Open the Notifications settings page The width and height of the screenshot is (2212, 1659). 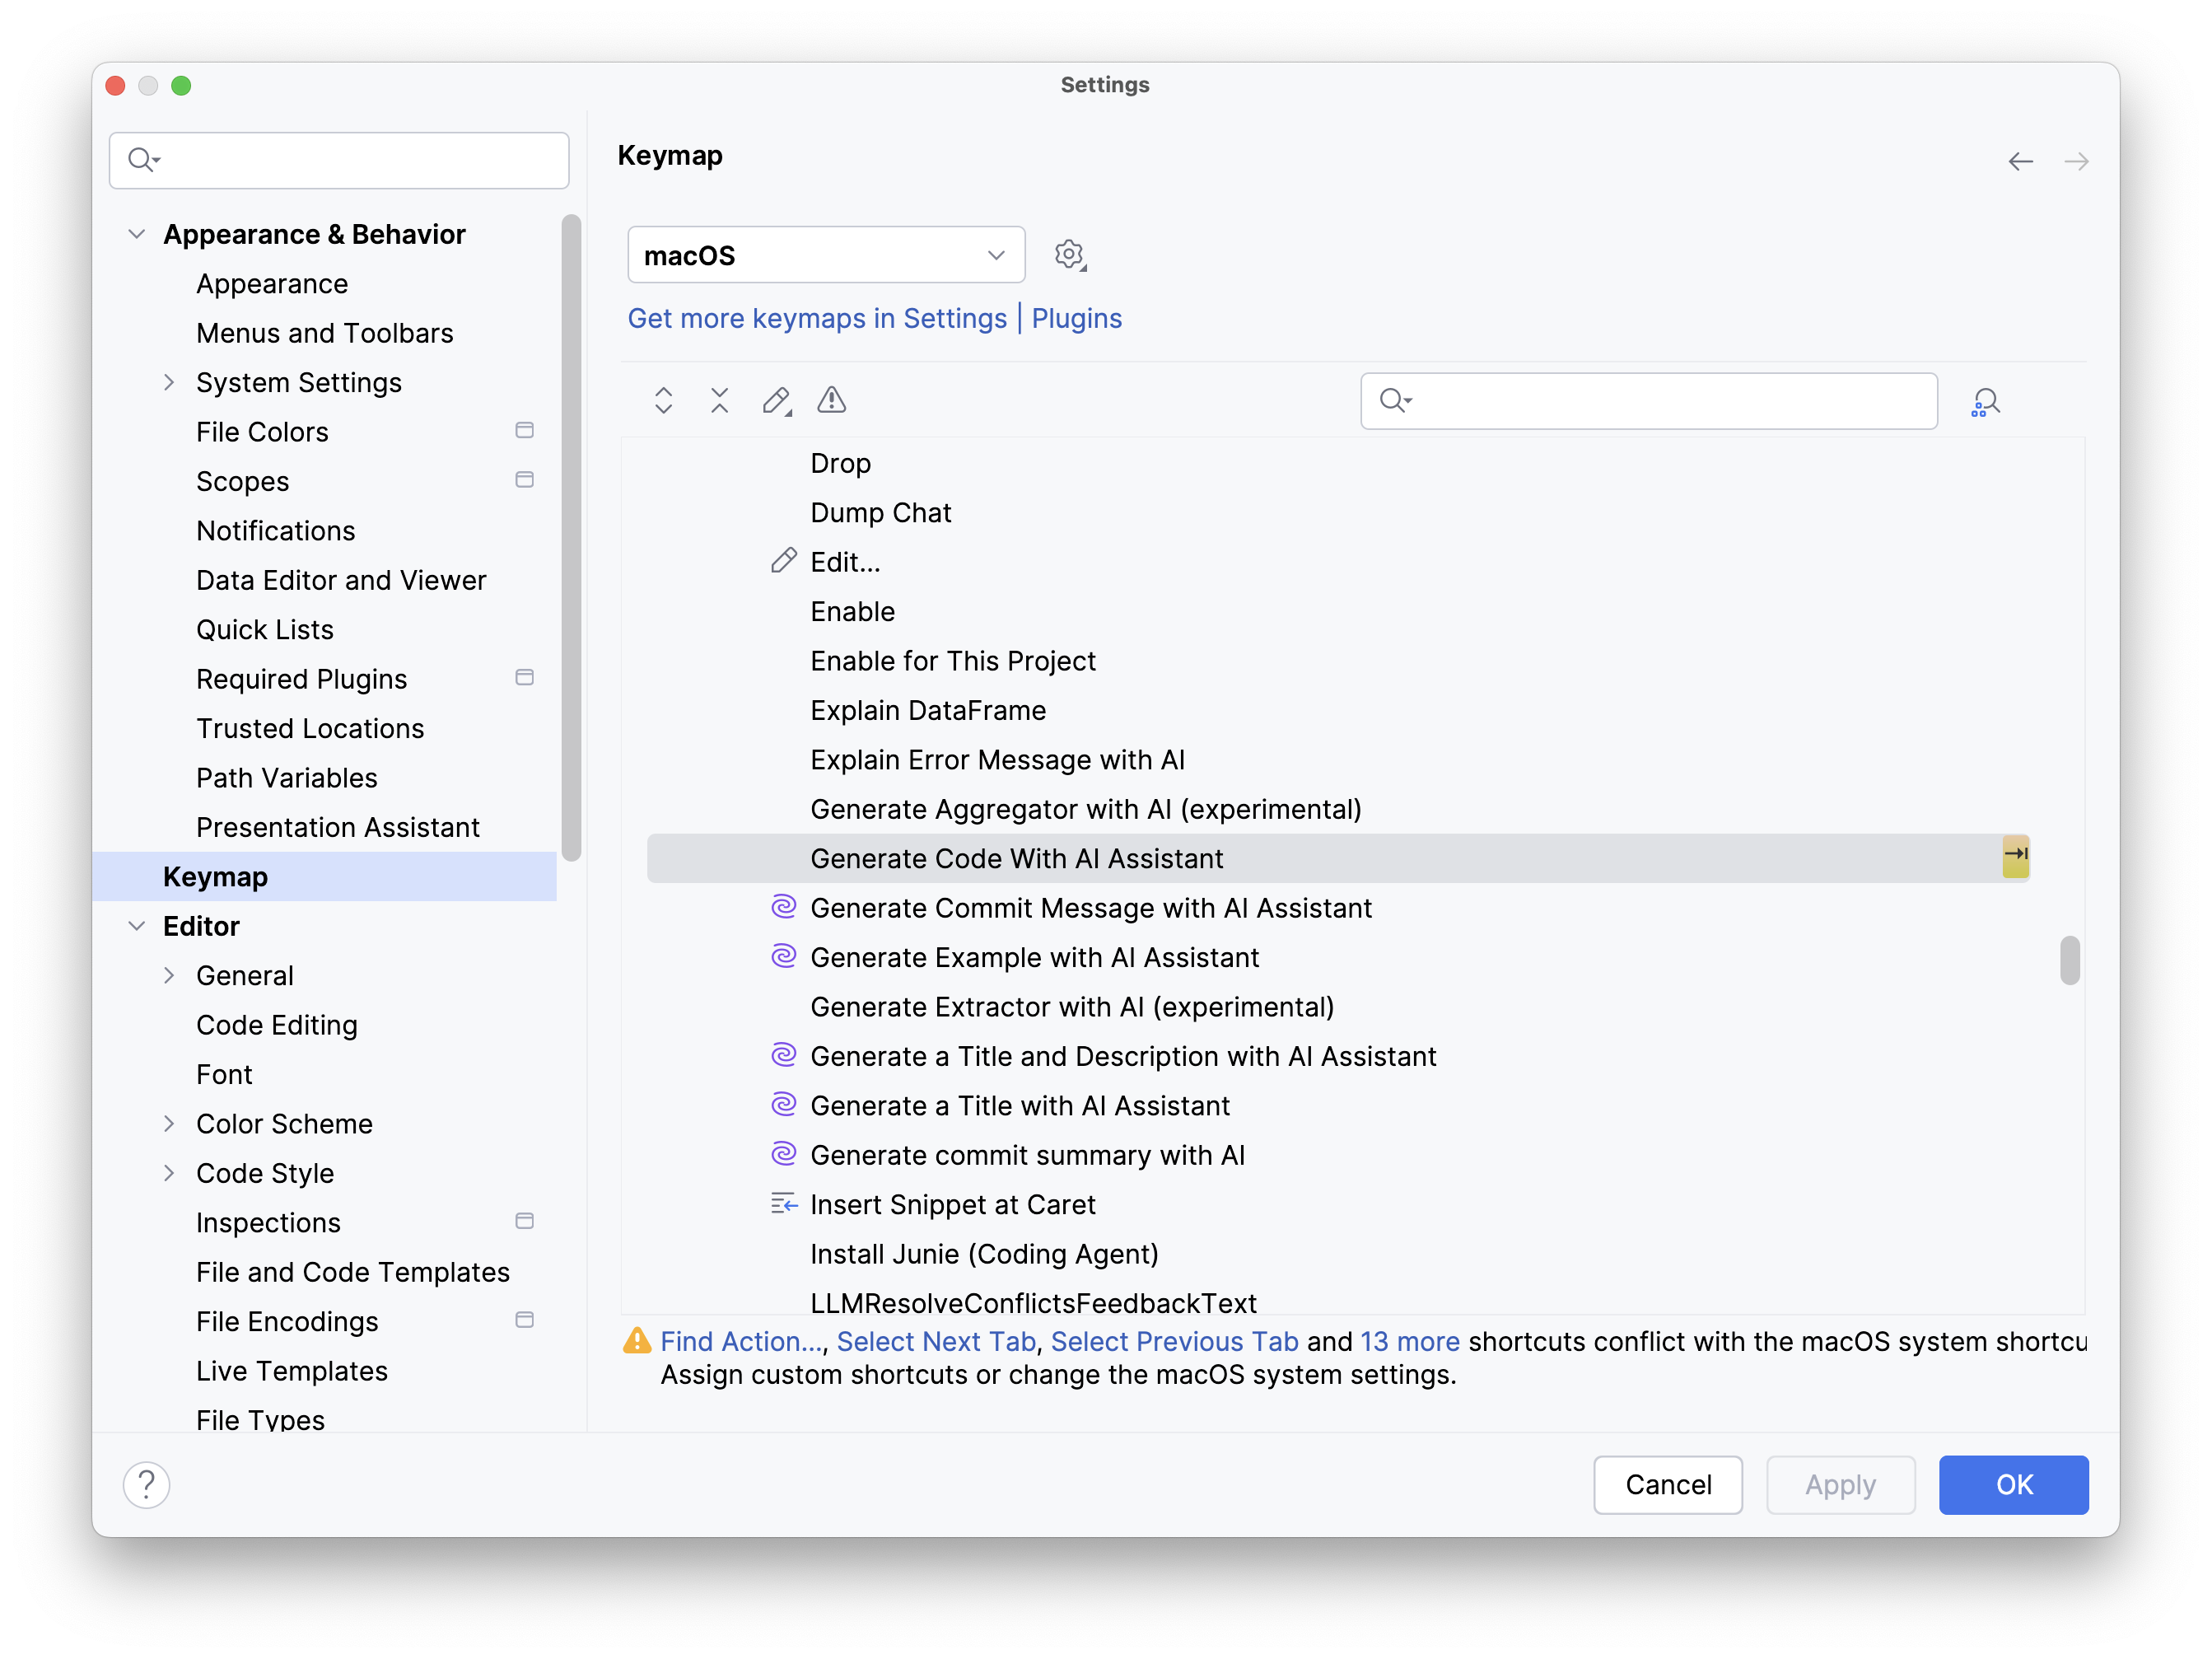[276, 531]
